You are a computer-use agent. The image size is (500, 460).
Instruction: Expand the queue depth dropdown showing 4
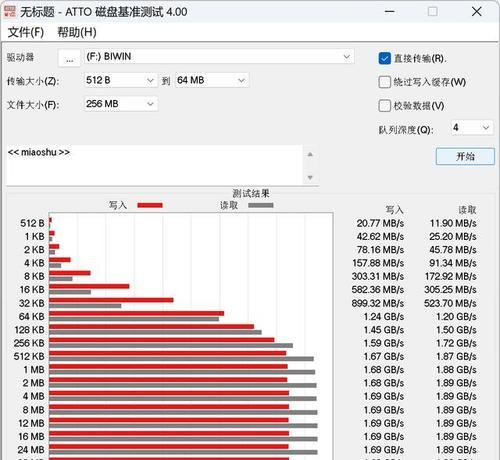pyautogui.click(x=472, y=128)
